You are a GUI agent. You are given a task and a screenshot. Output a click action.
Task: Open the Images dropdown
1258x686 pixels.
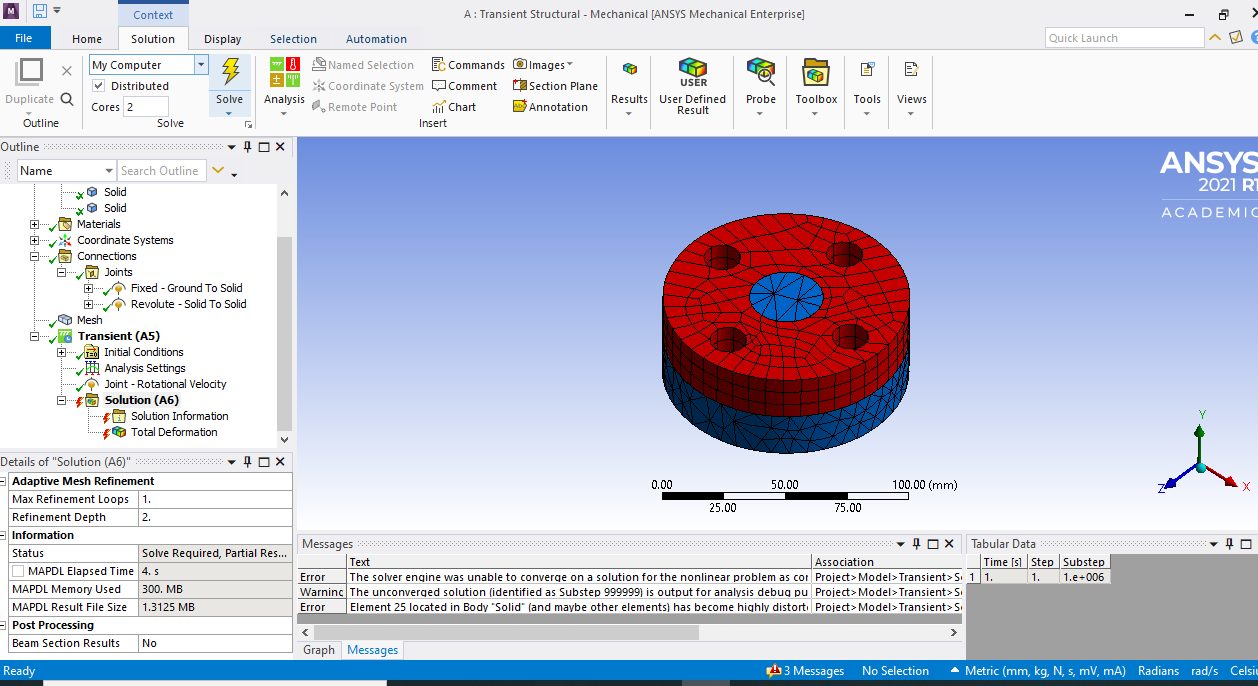point(543,65)
